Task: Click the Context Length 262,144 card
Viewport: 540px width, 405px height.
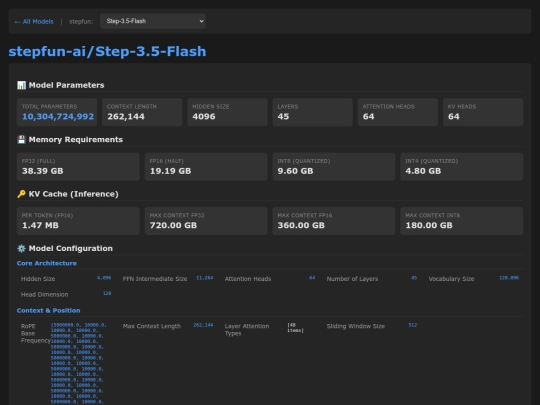Action: pyautogui.click(x=142, y=112)
